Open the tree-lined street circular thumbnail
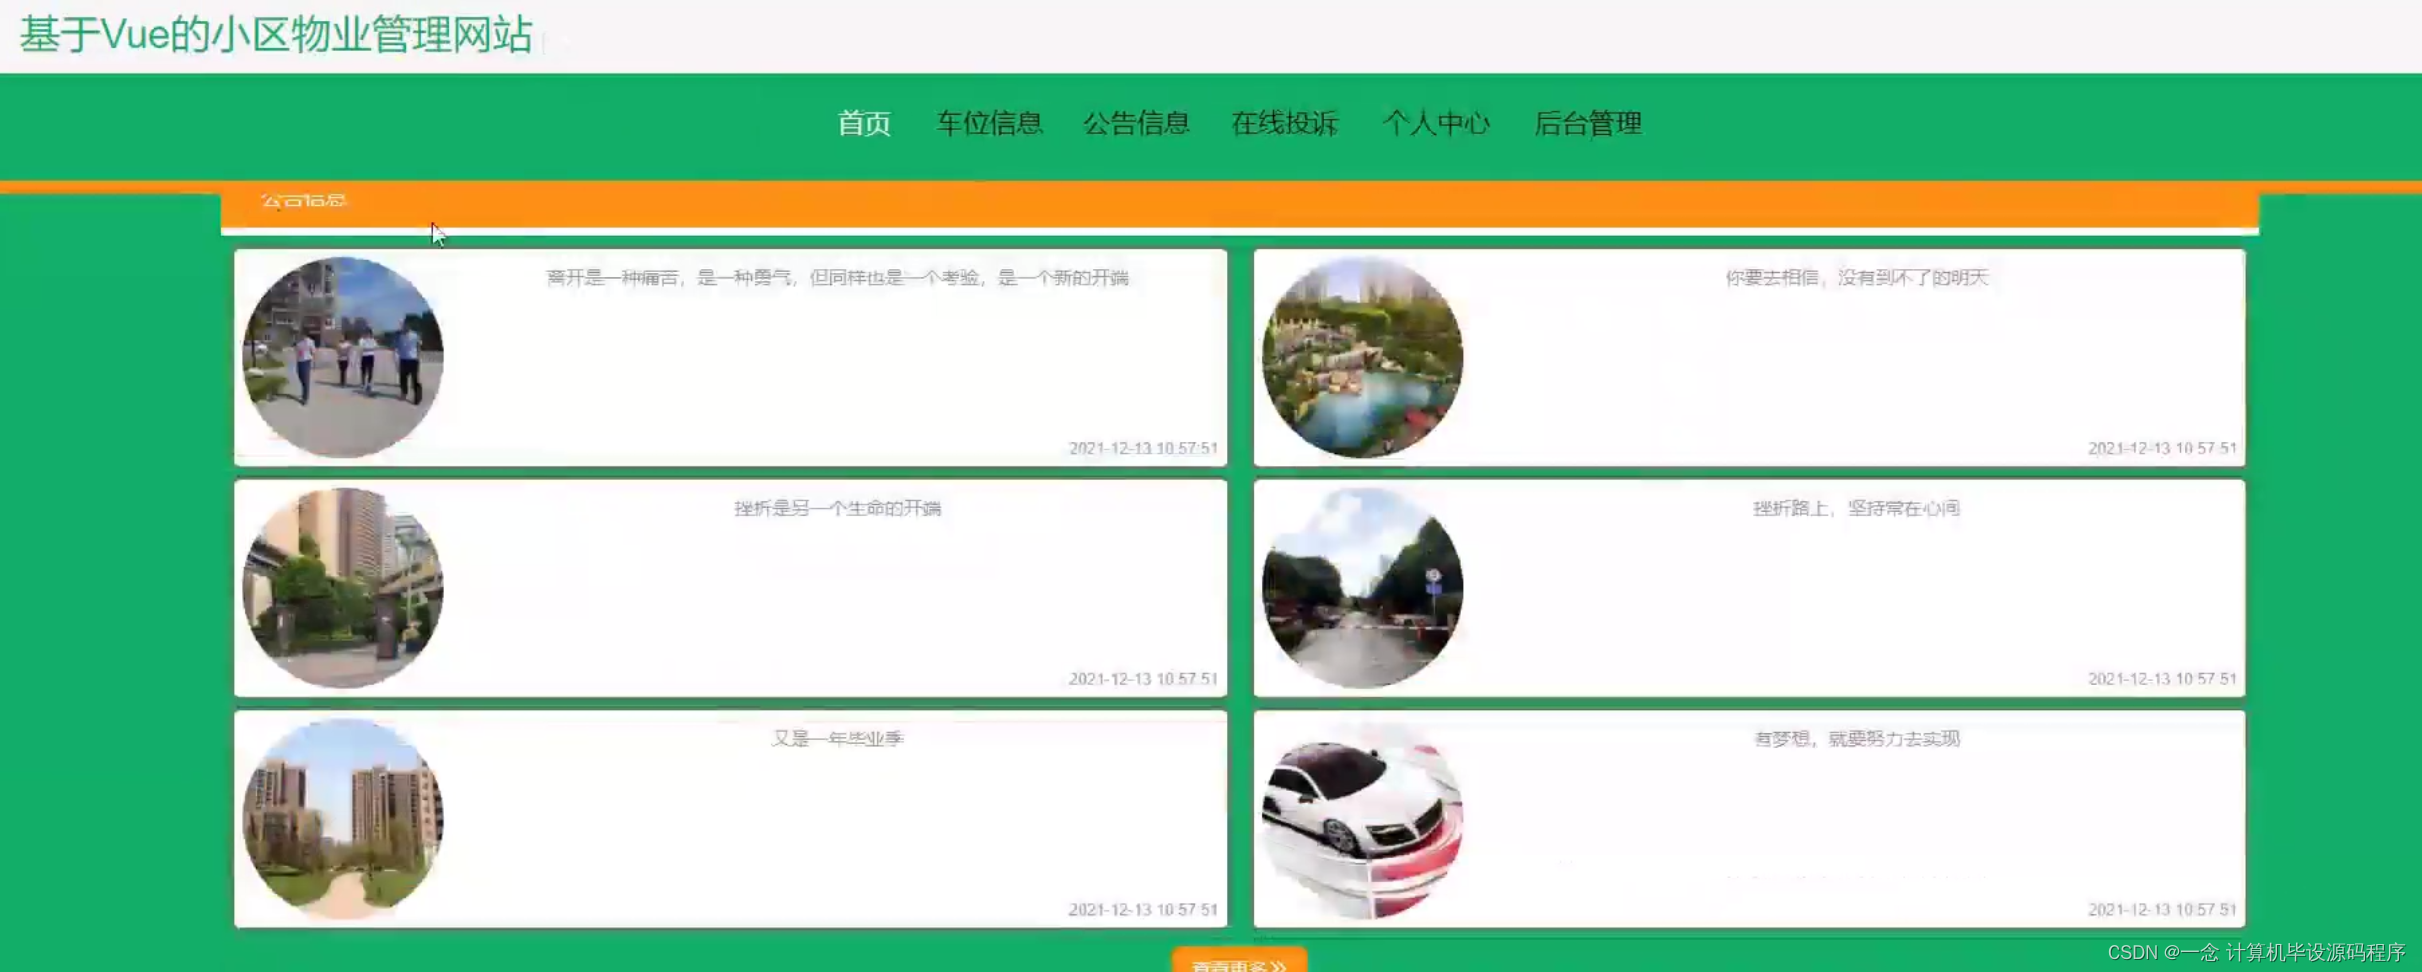This screenshot has width=2422, height=972. (x=1363, y=589)
